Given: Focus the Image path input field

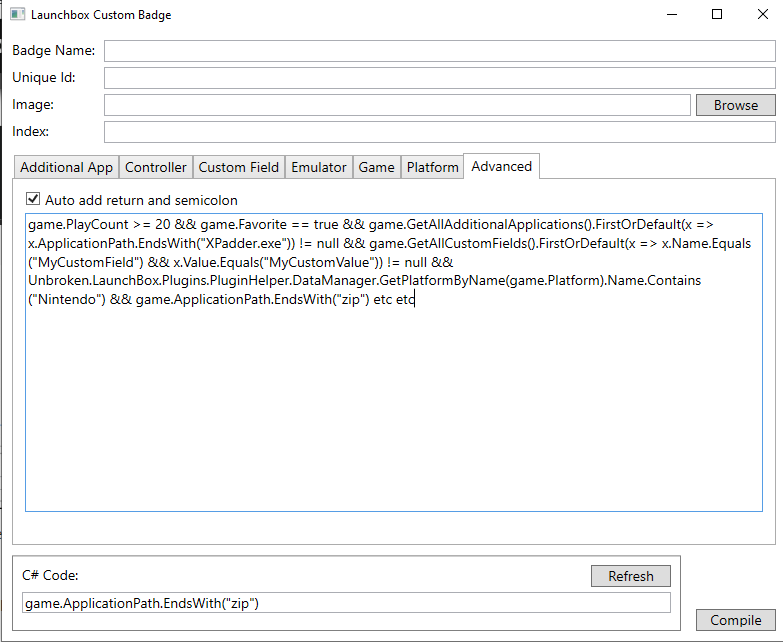Looking at the screenshot, I should (x=397, y=105).
